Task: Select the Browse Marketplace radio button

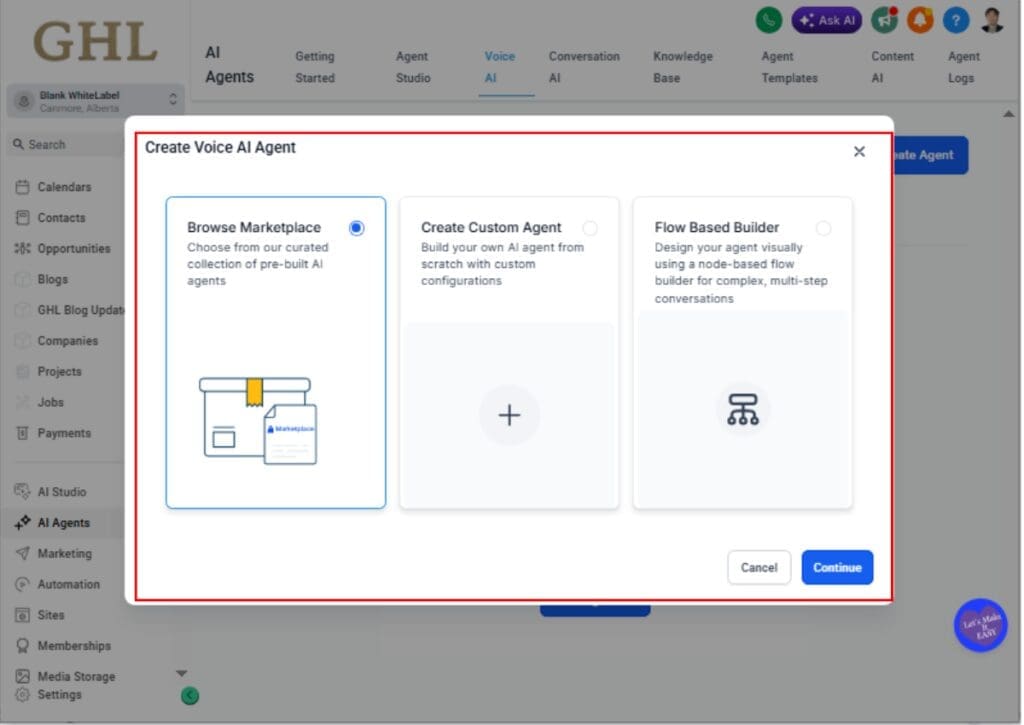Action: 357,228
